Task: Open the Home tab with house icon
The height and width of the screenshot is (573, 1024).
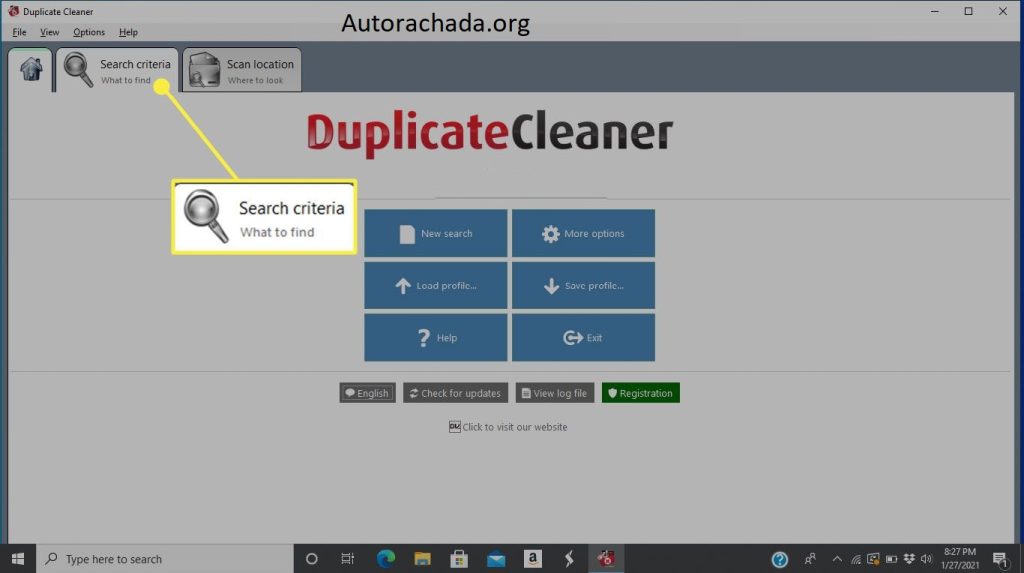Action: coord(31,70)
